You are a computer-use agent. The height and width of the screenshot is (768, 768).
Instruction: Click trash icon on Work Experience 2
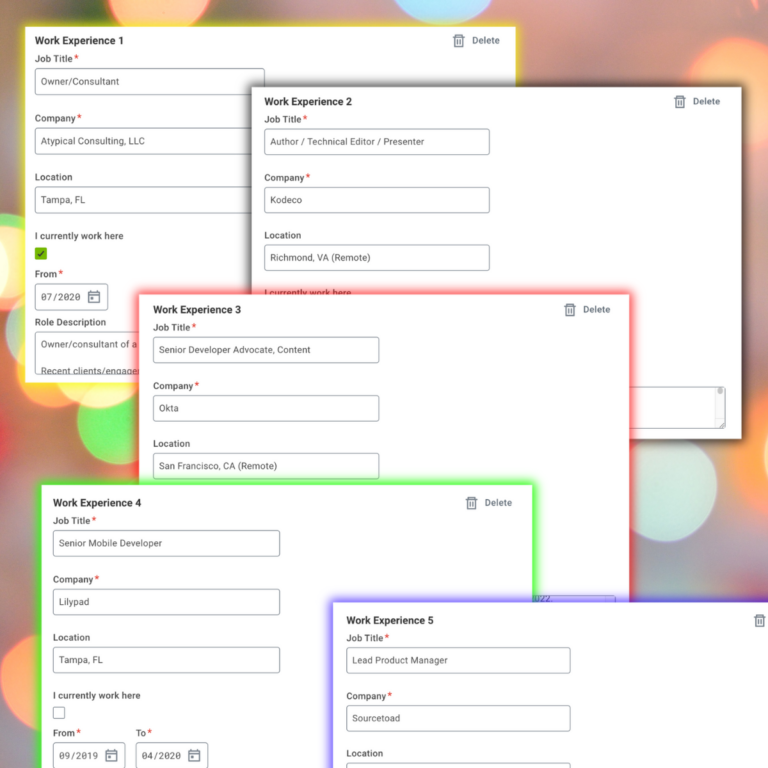680,102
